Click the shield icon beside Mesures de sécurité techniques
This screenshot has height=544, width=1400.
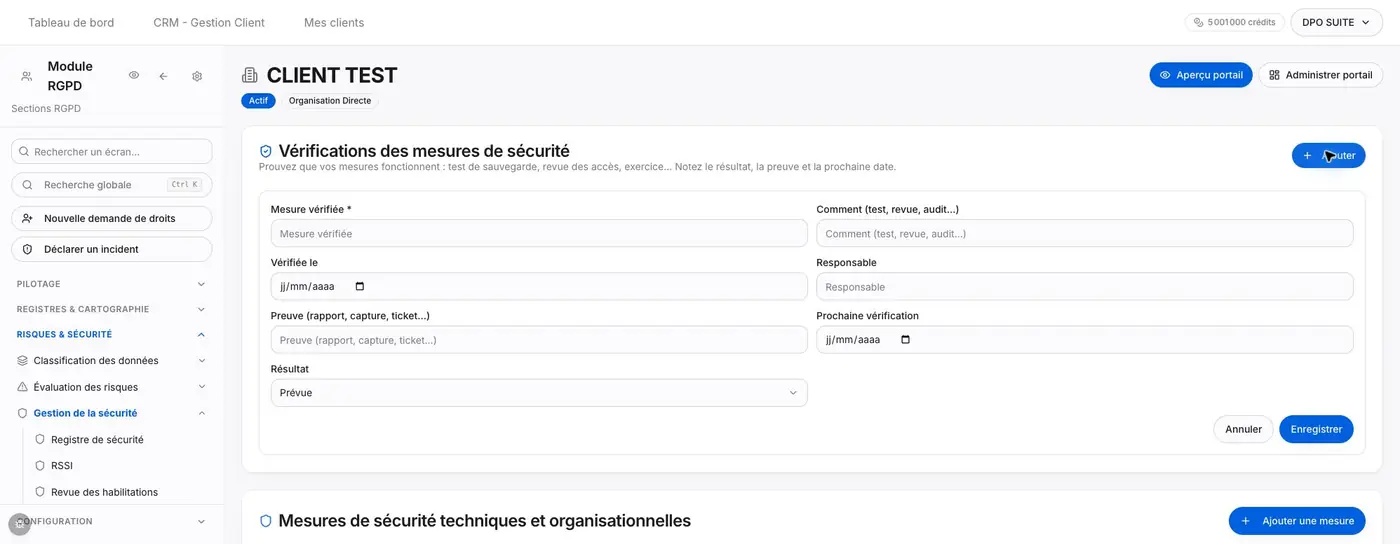[266, 521]
